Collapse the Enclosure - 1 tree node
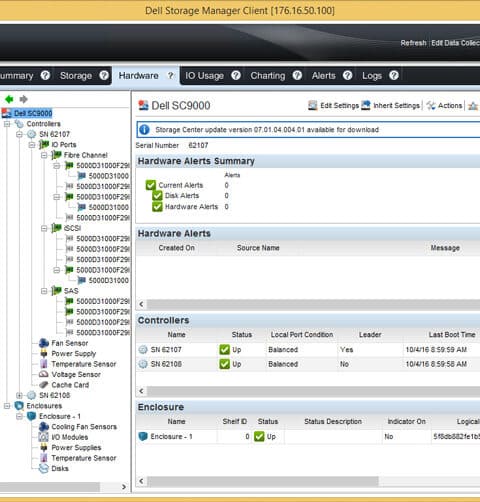 [x=19, y=416]
